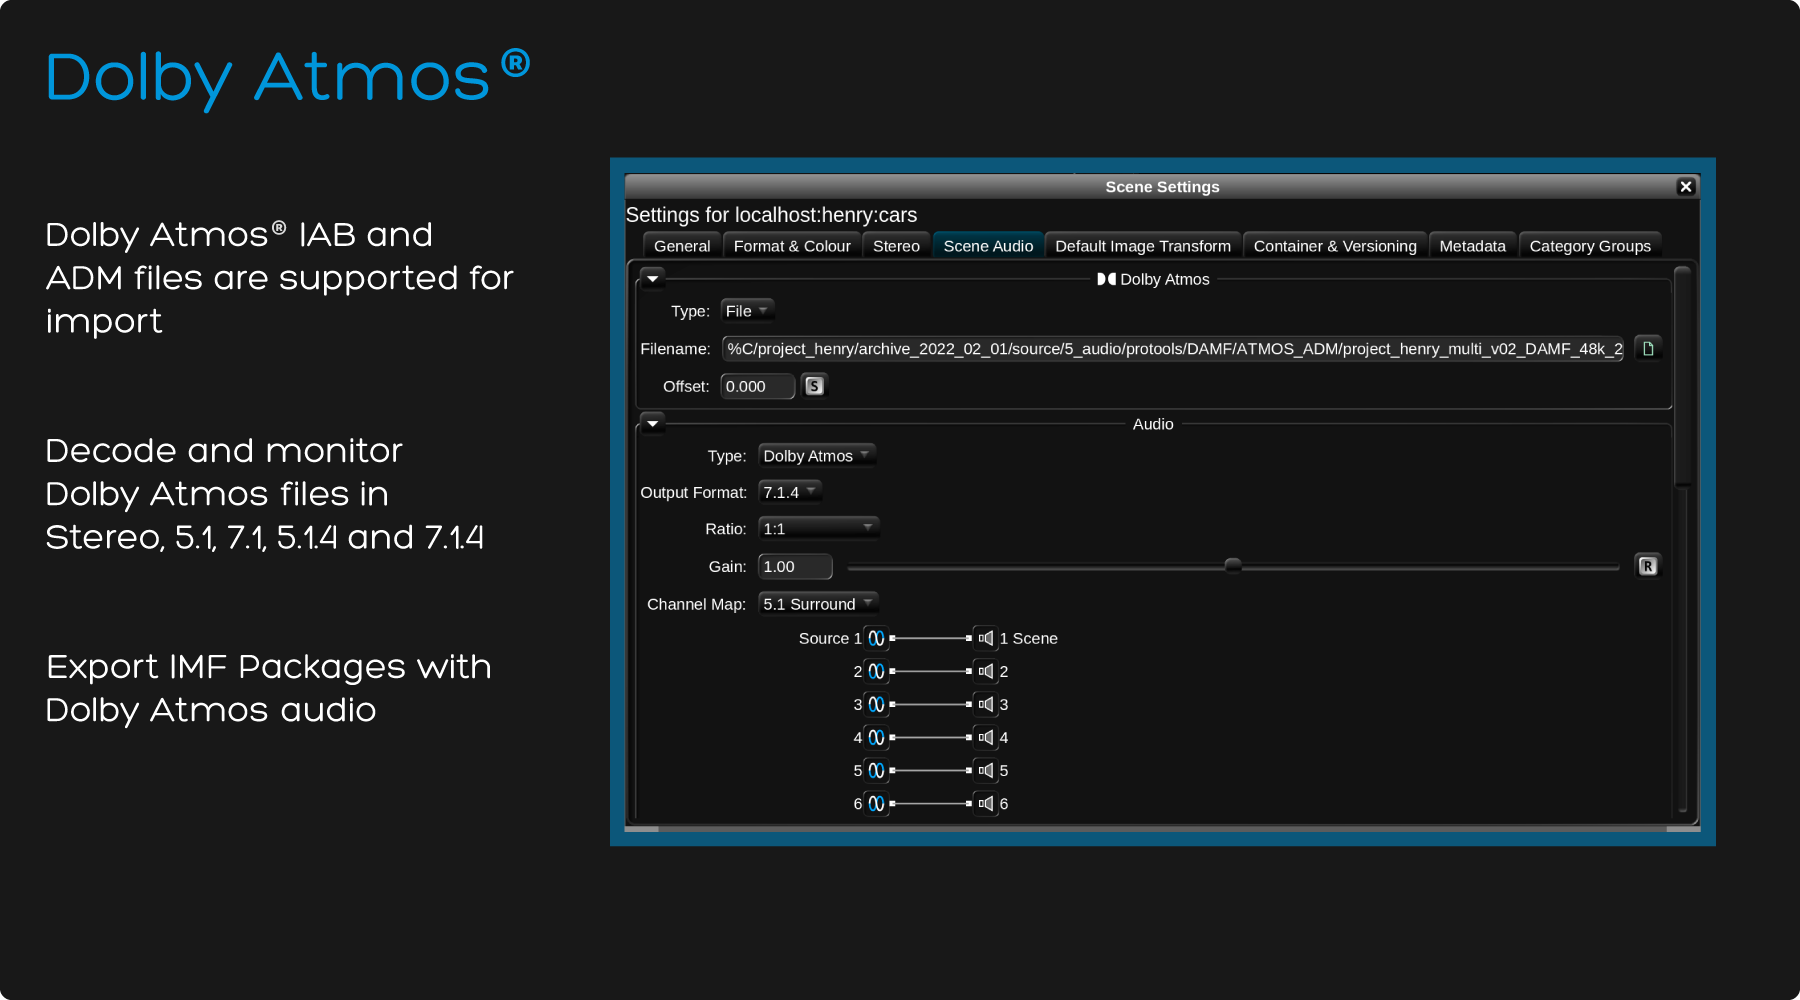
Task: Switch to Format & Colour tab
Action: [792, 246]
